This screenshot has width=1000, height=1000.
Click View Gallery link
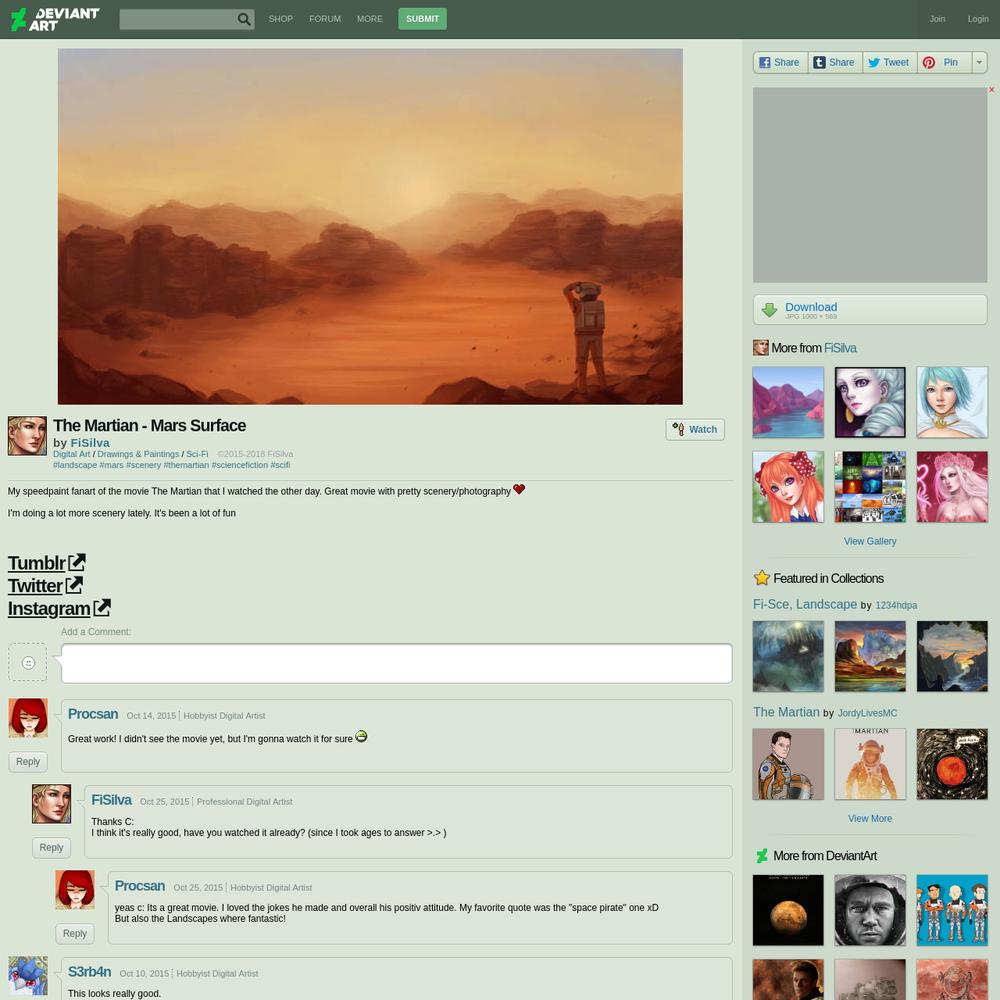pos(870,541)
